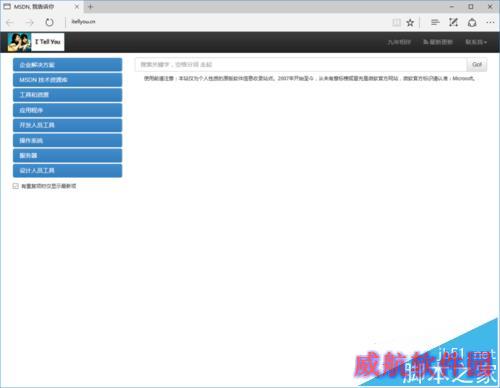Open reading view from address bar
The height and width of the screenshot is (388, 500).
(396, 22)
